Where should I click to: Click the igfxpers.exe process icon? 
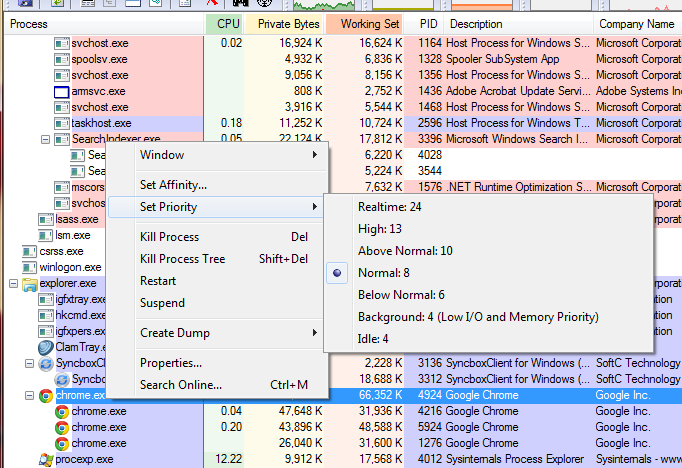coord(46,331)
